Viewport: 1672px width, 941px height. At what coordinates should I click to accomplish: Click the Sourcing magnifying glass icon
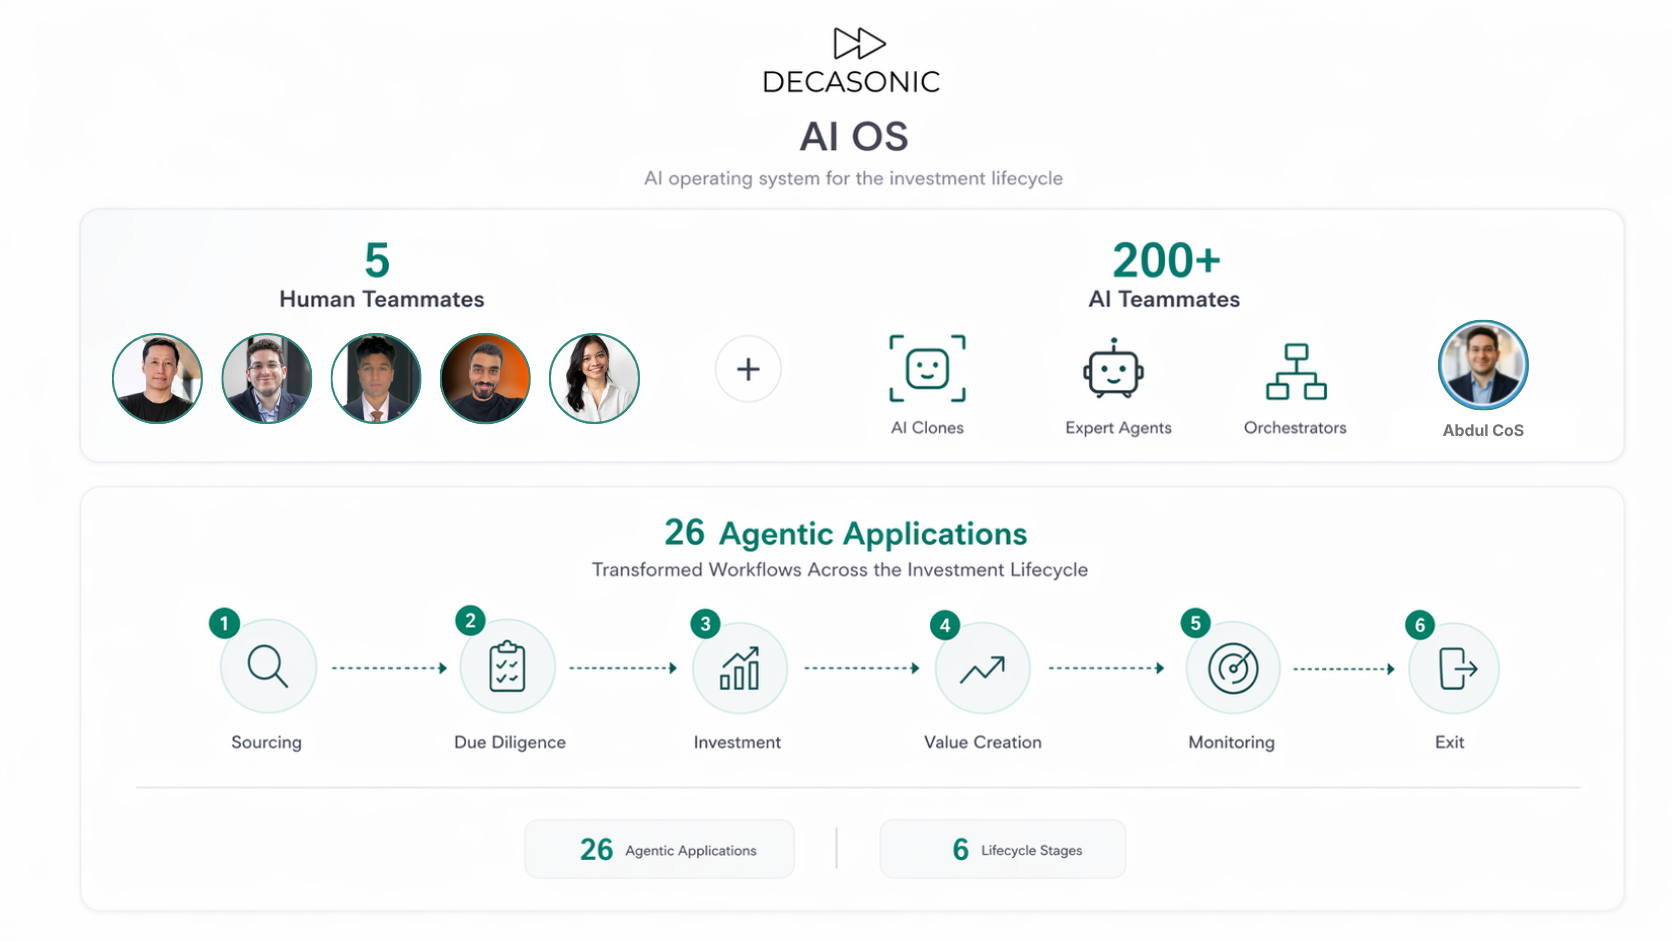pos(268,667)
